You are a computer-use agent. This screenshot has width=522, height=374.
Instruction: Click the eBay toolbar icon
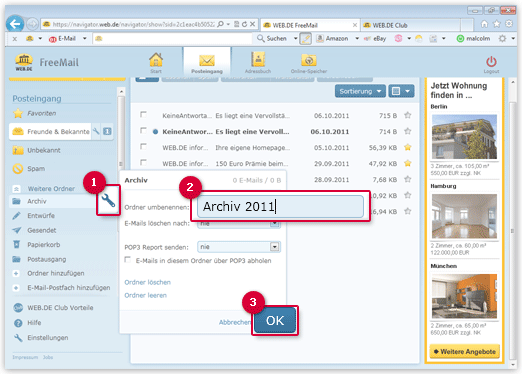(367, 39)
